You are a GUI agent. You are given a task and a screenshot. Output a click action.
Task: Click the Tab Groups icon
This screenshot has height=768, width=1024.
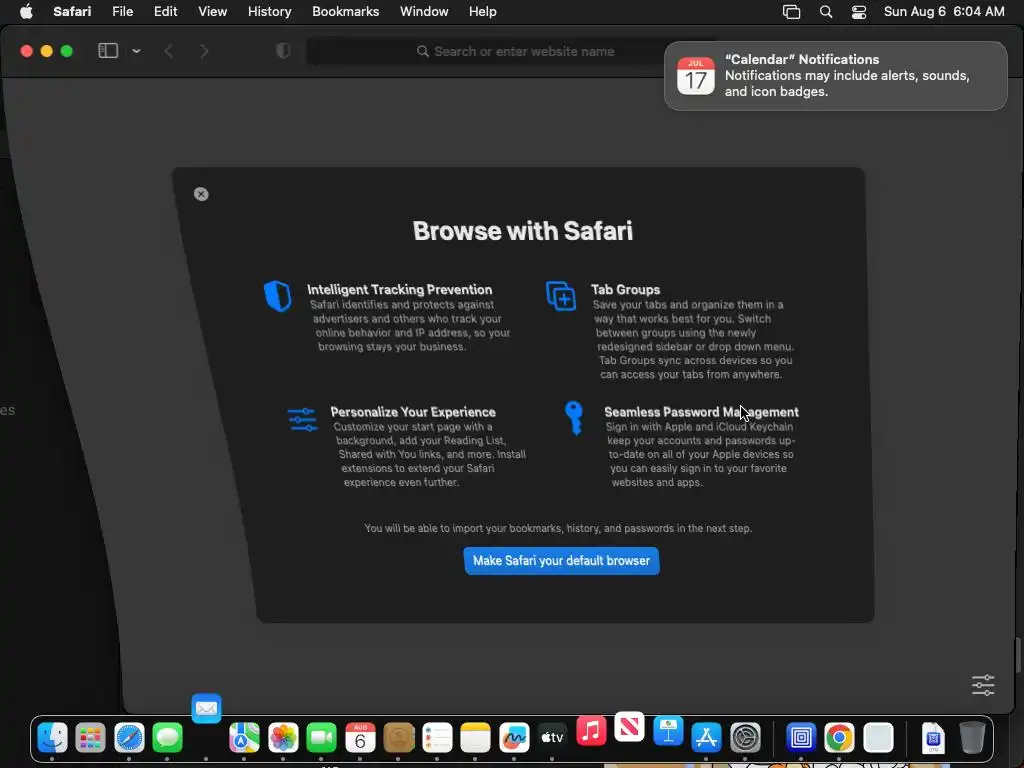(561, 296)
